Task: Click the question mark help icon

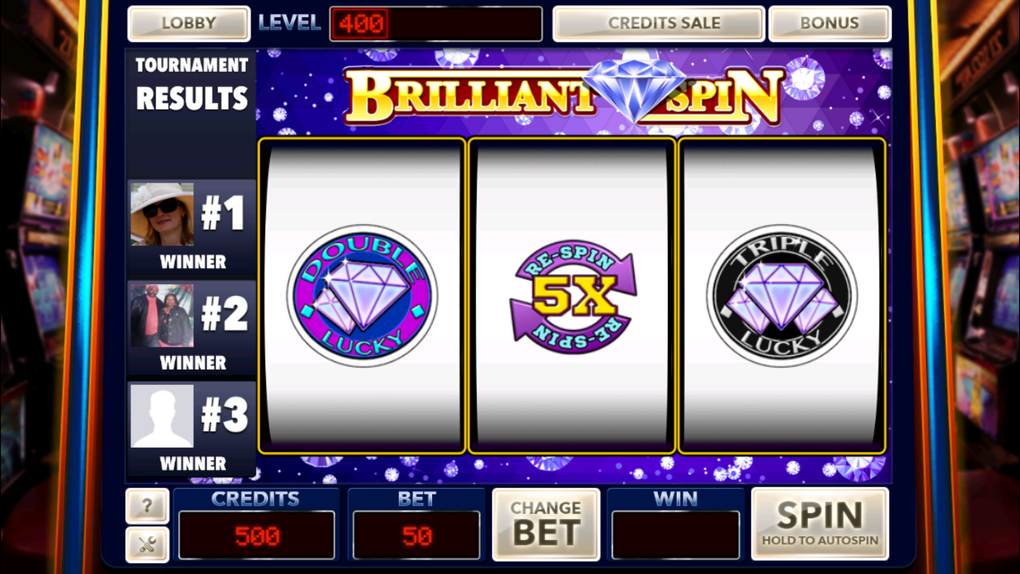Action: point(147,505)
